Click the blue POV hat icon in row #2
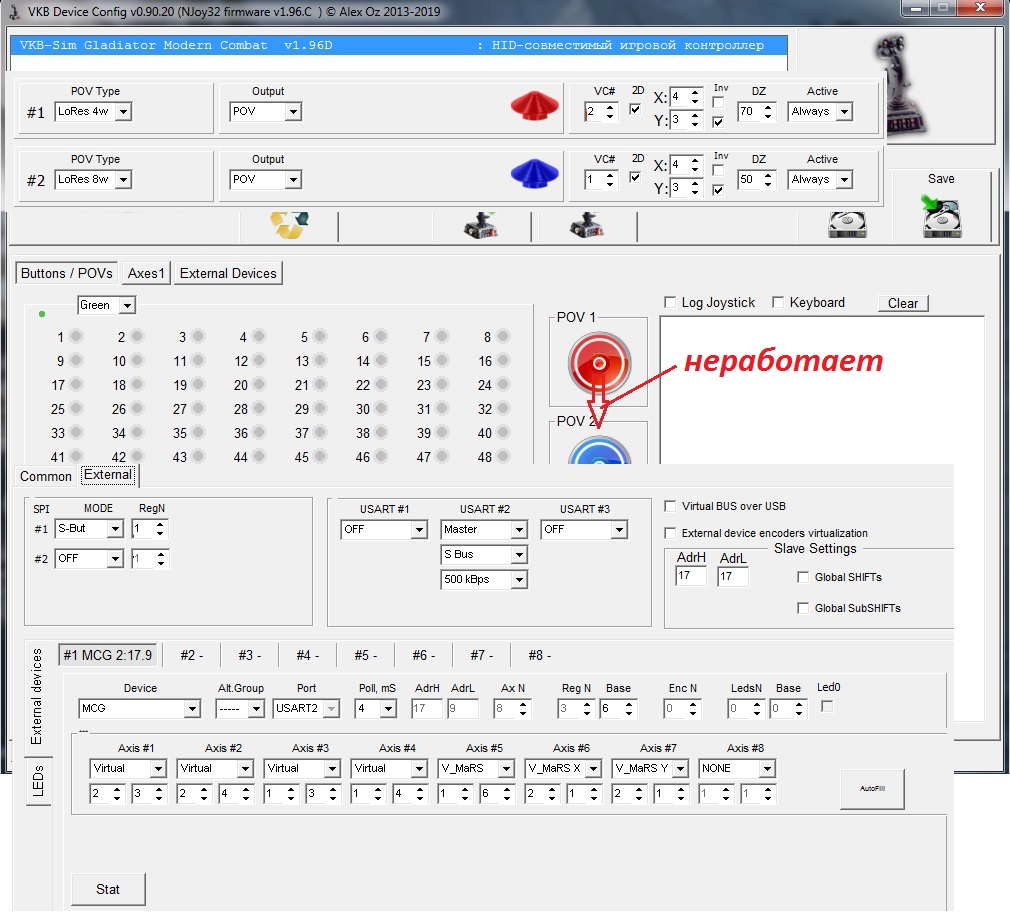This screenshot has width=1010, height=917. (x=535, y=173)
